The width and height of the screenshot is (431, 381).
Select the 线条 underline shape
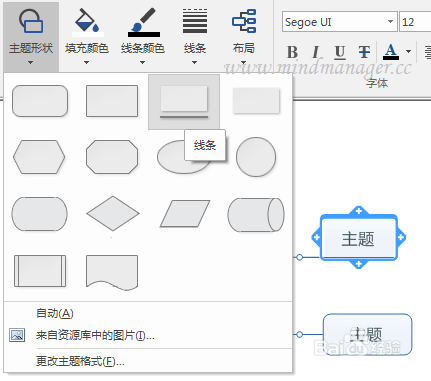click(x=184, y=102)
